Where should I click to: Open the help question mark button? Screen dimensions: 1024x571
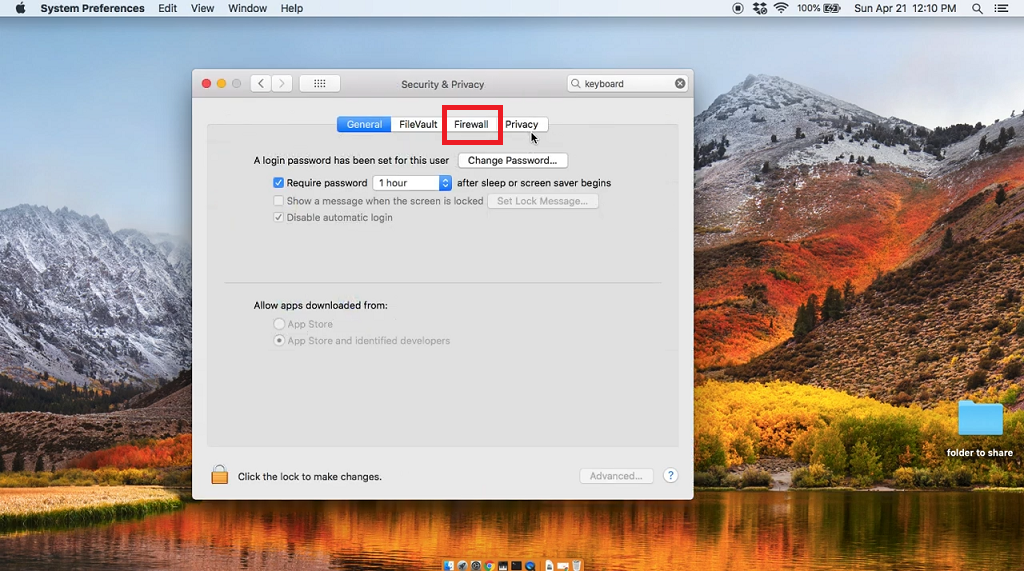click(x=670, y=476)
